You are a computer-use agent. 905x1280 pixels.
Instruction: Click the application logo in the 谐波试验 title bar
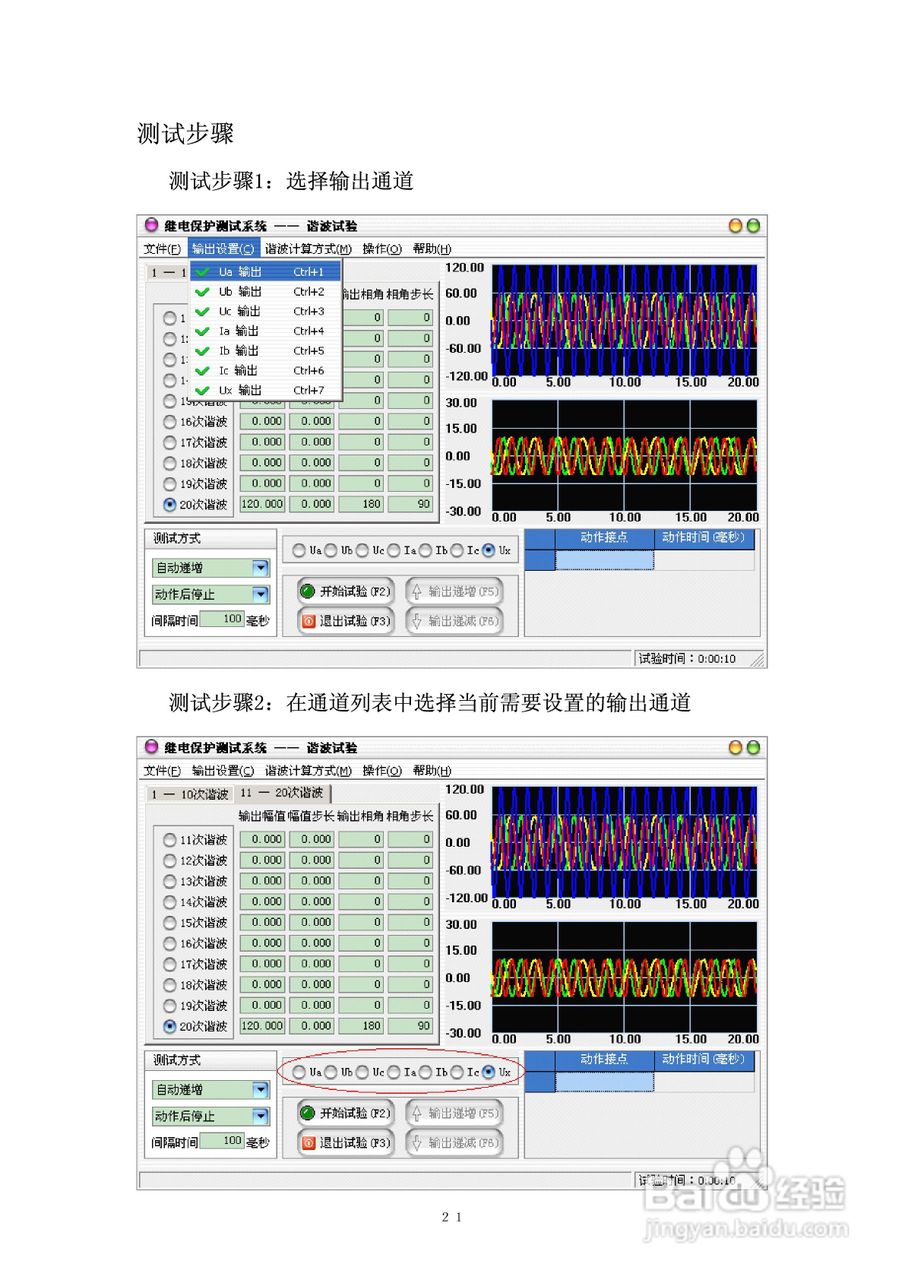point(151,225)
